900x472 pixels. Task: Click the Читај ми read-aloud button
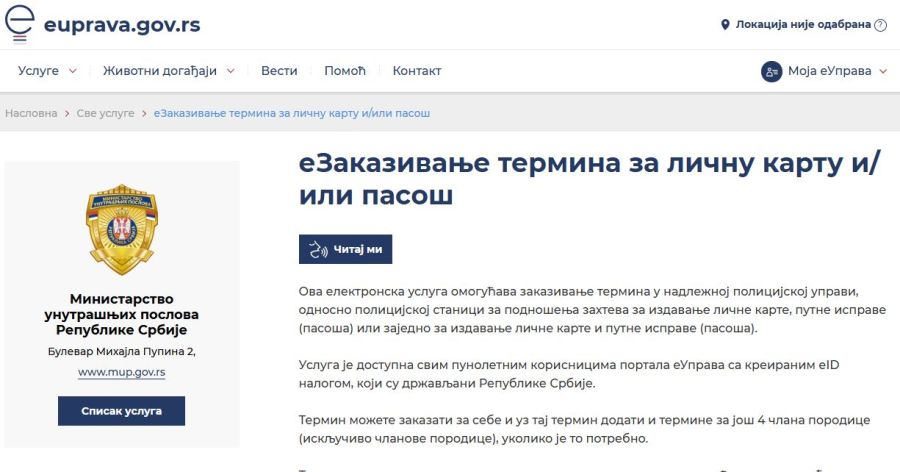tap(346, 249)
